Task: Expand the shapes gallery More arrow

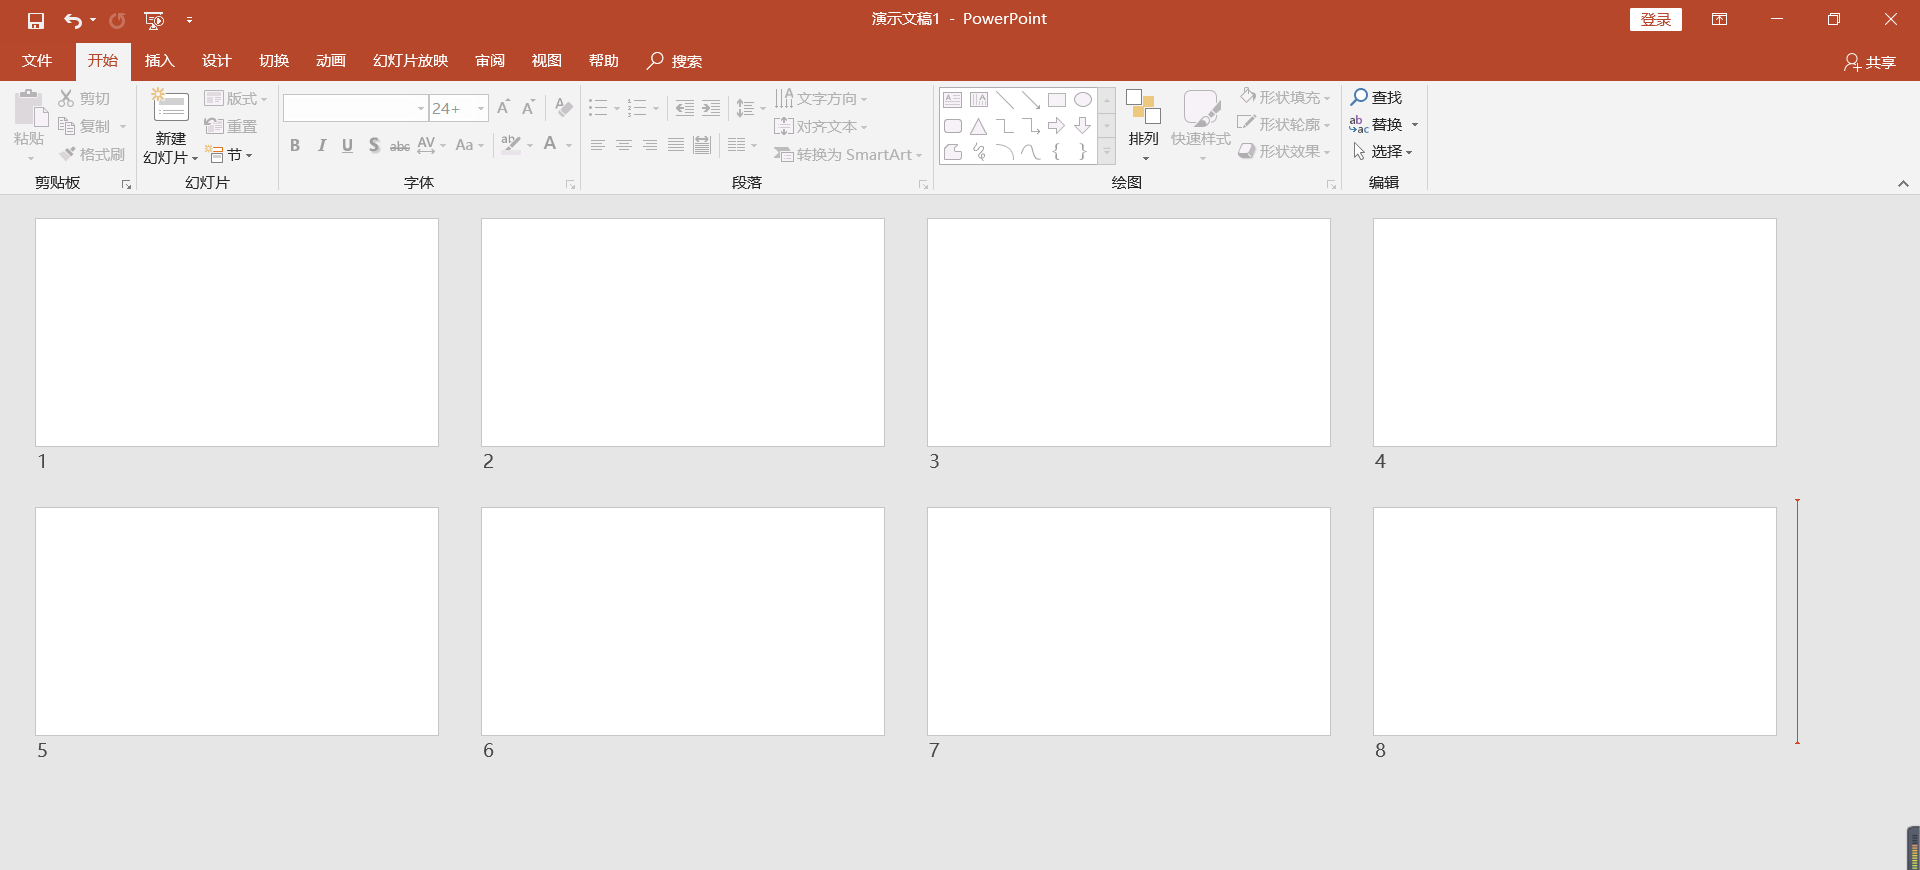Action: click(1107, 152)
